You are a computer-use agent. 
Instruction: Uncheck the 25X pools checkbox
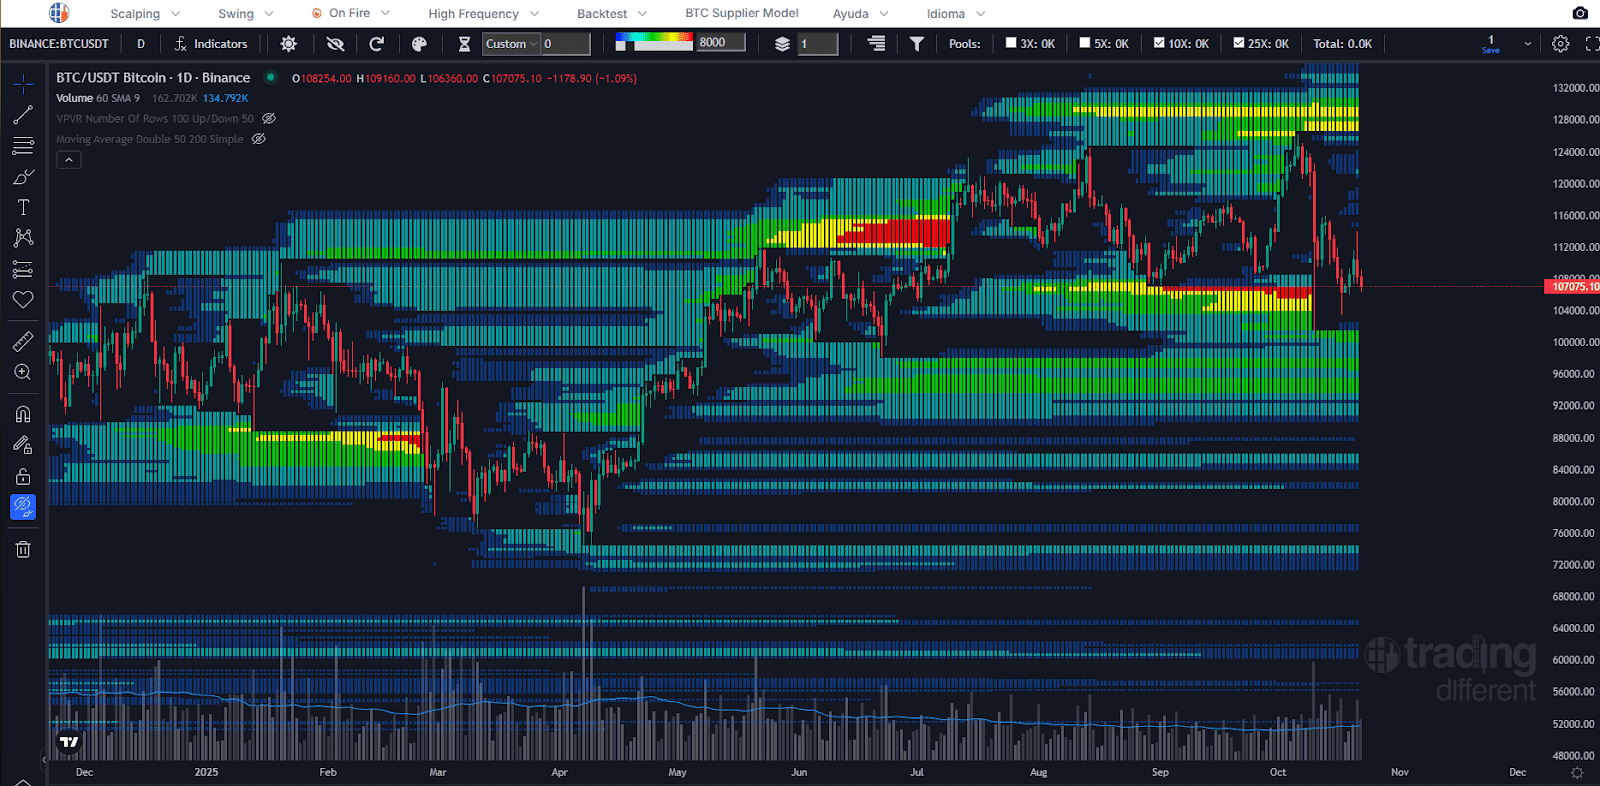pos(1239,43)
